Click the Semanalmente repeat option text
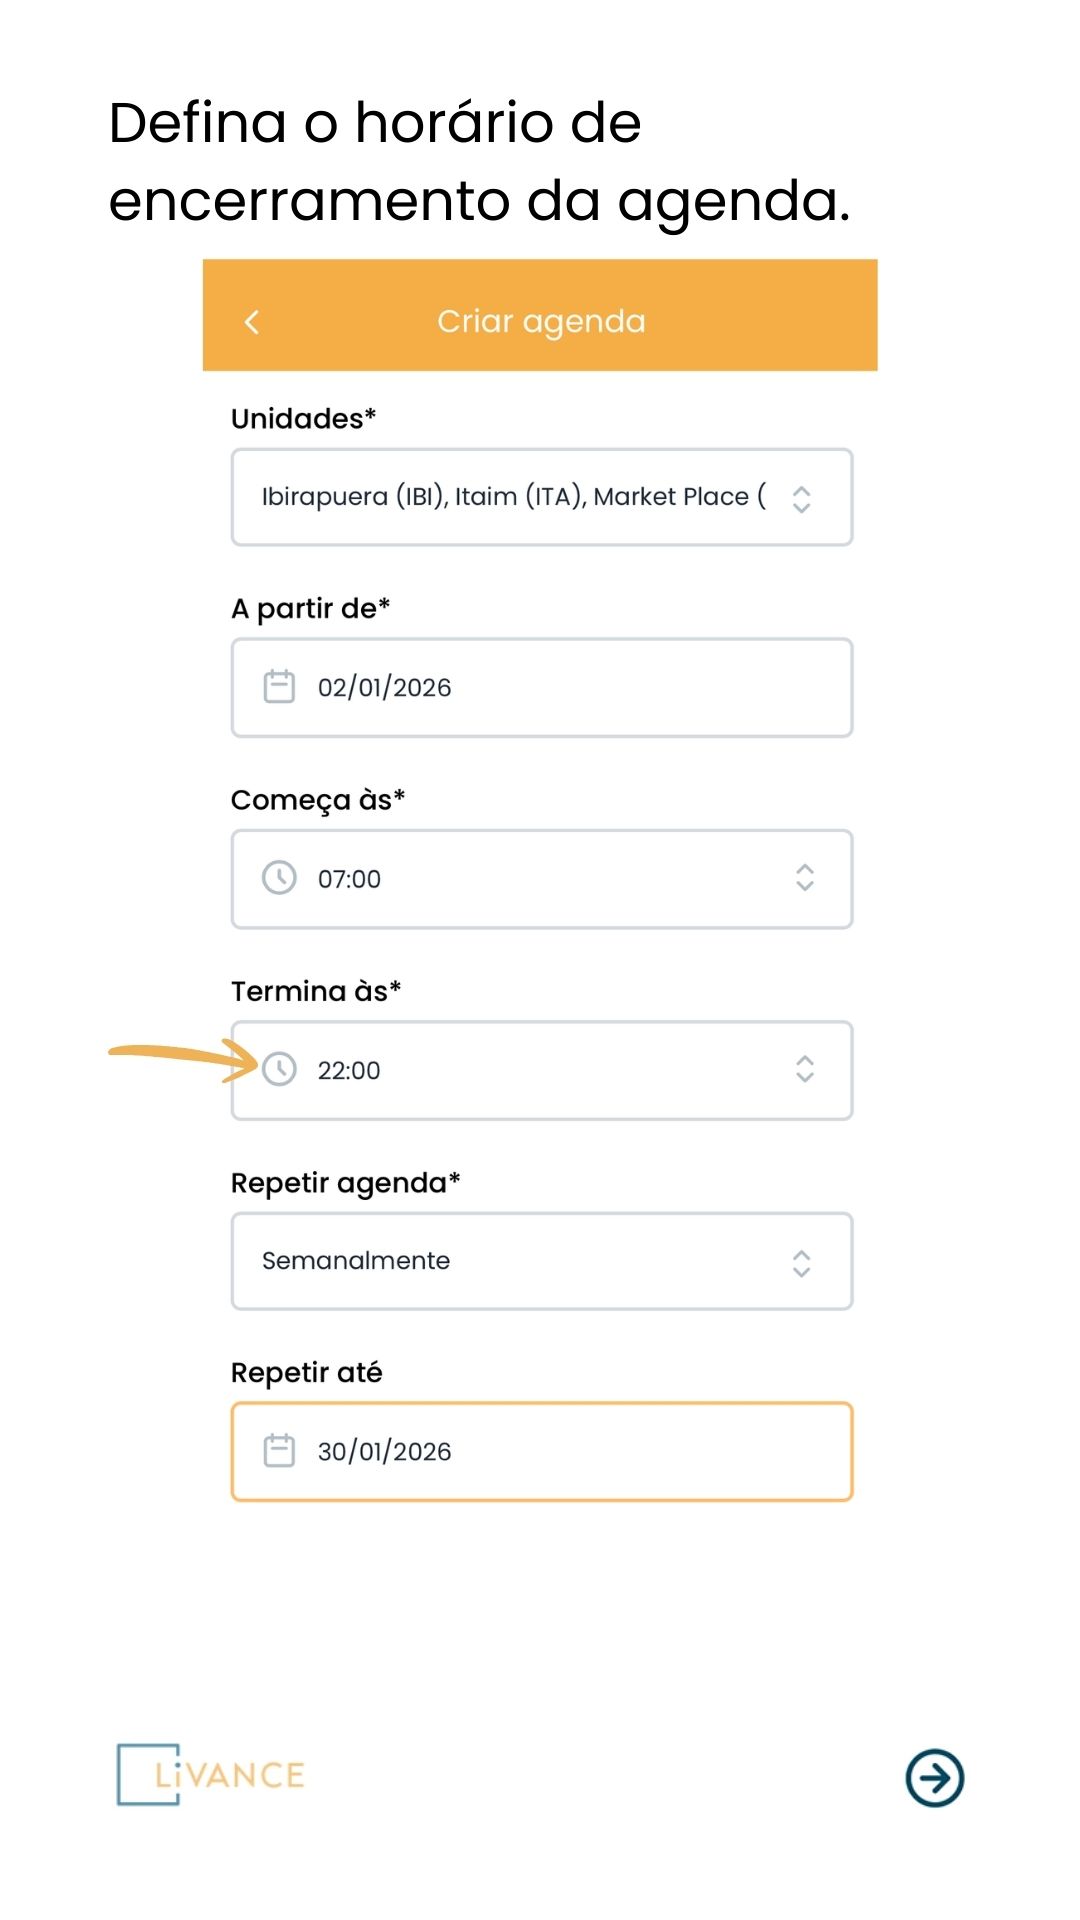 point(356,1261)
